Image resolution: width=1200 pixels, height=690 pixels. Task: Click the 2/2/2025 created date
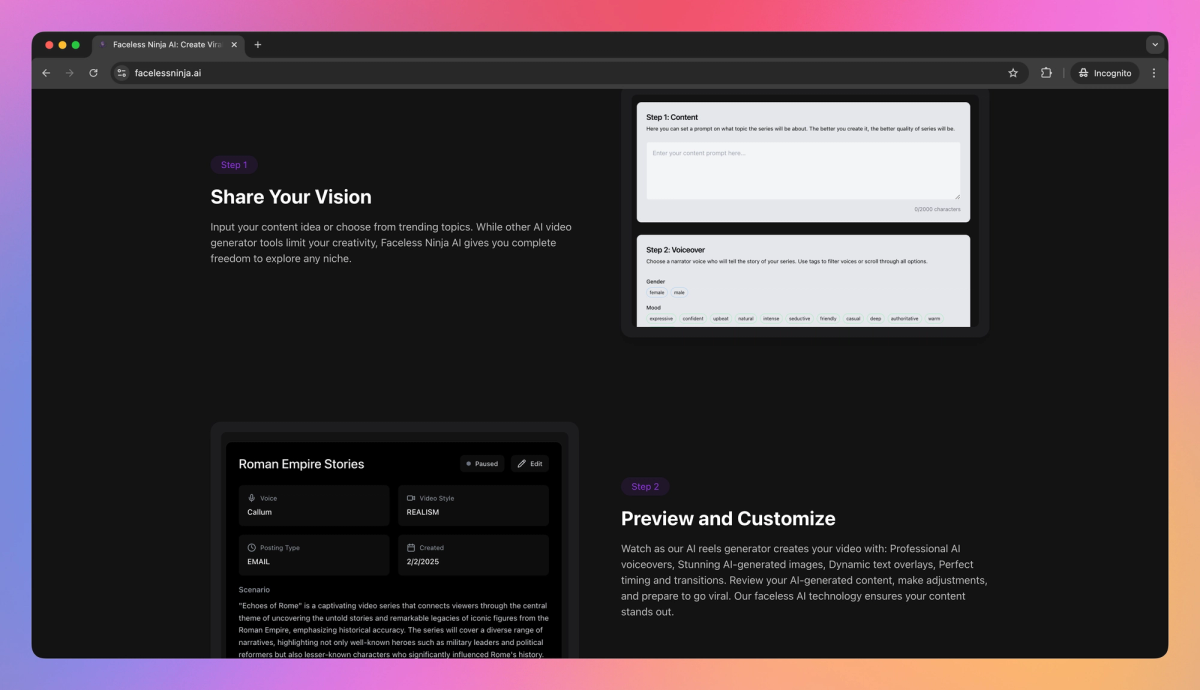point(422,562)
